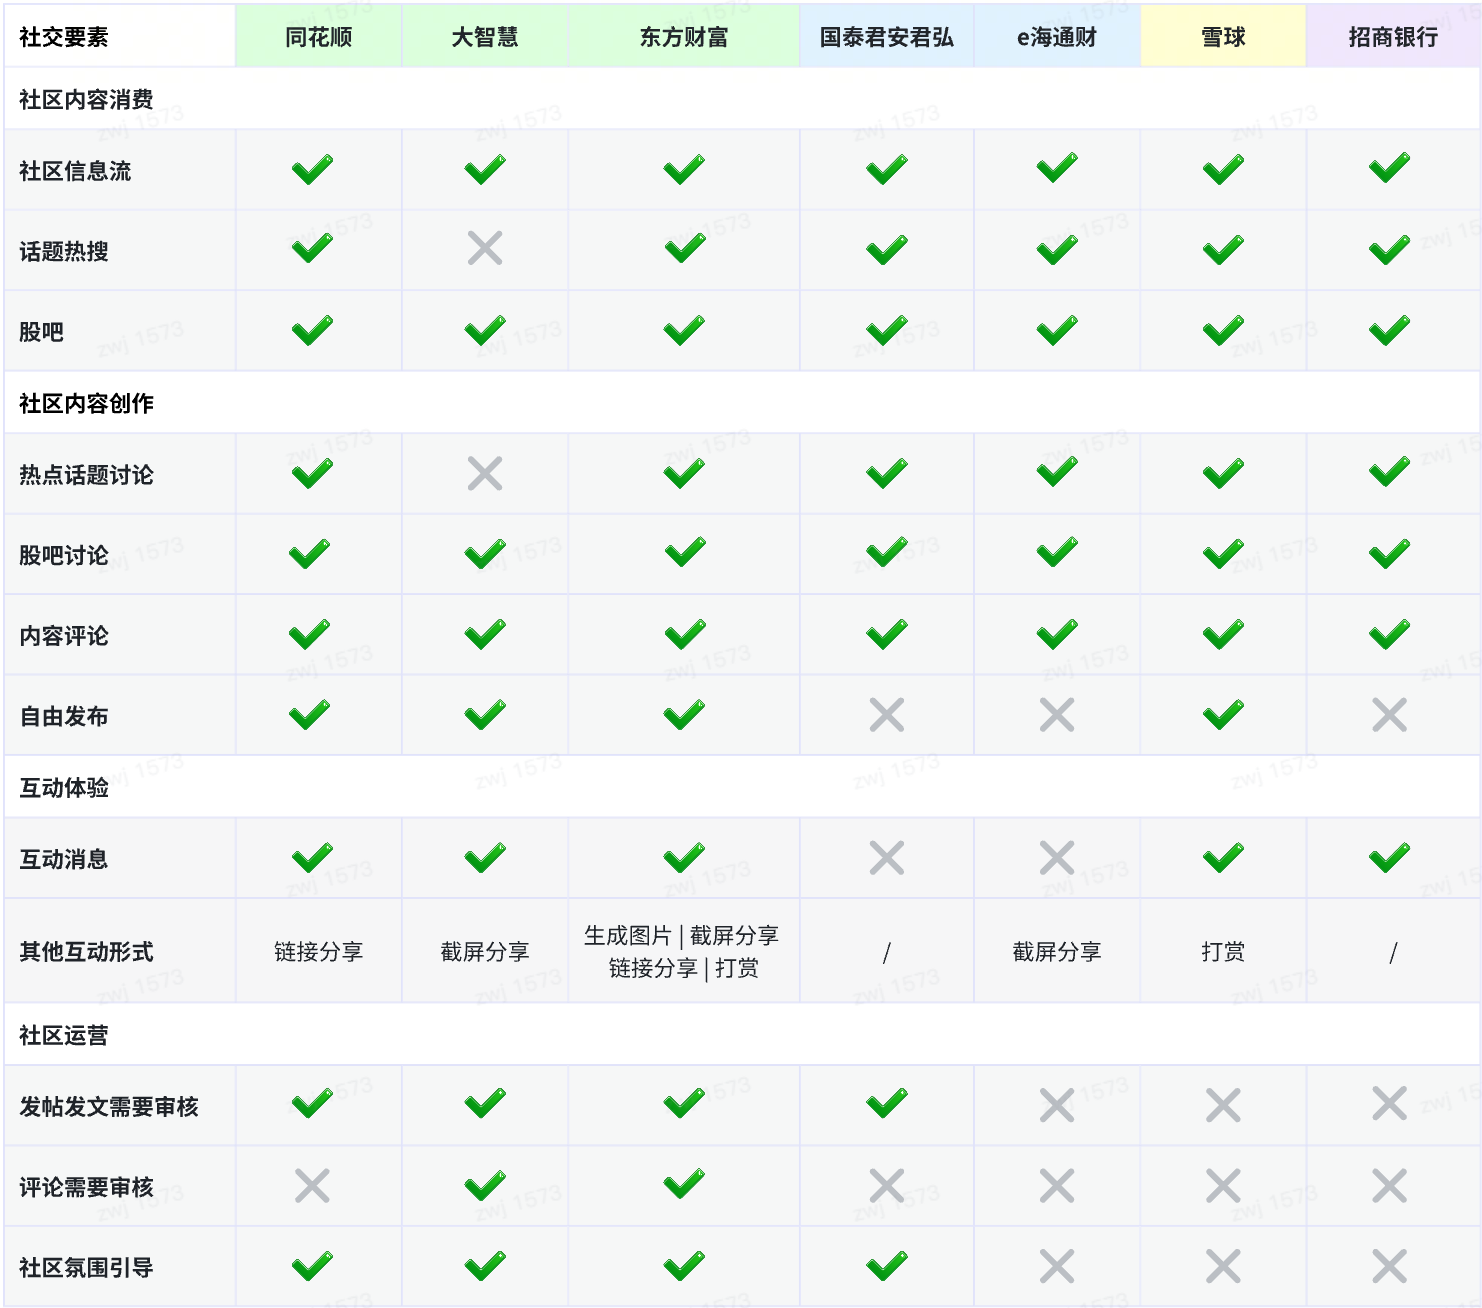Click 国泰君安君弘 cross in 自由发布 row
This screenshot has height=1308, width=1482.
pos(887,716)
